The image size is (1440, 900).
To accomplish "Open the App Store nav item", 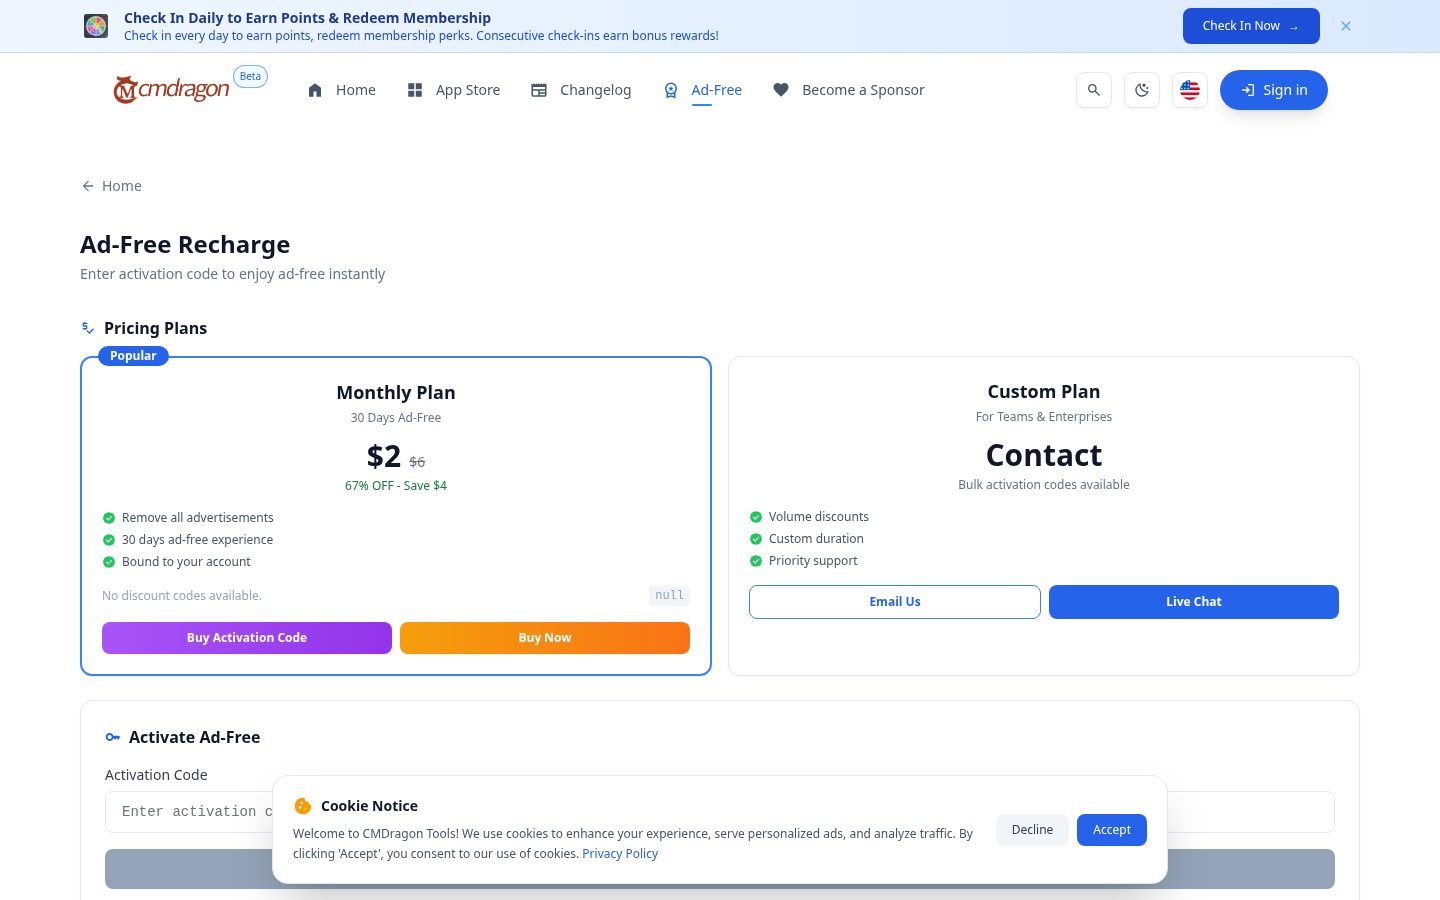I will tap(454, 90).
